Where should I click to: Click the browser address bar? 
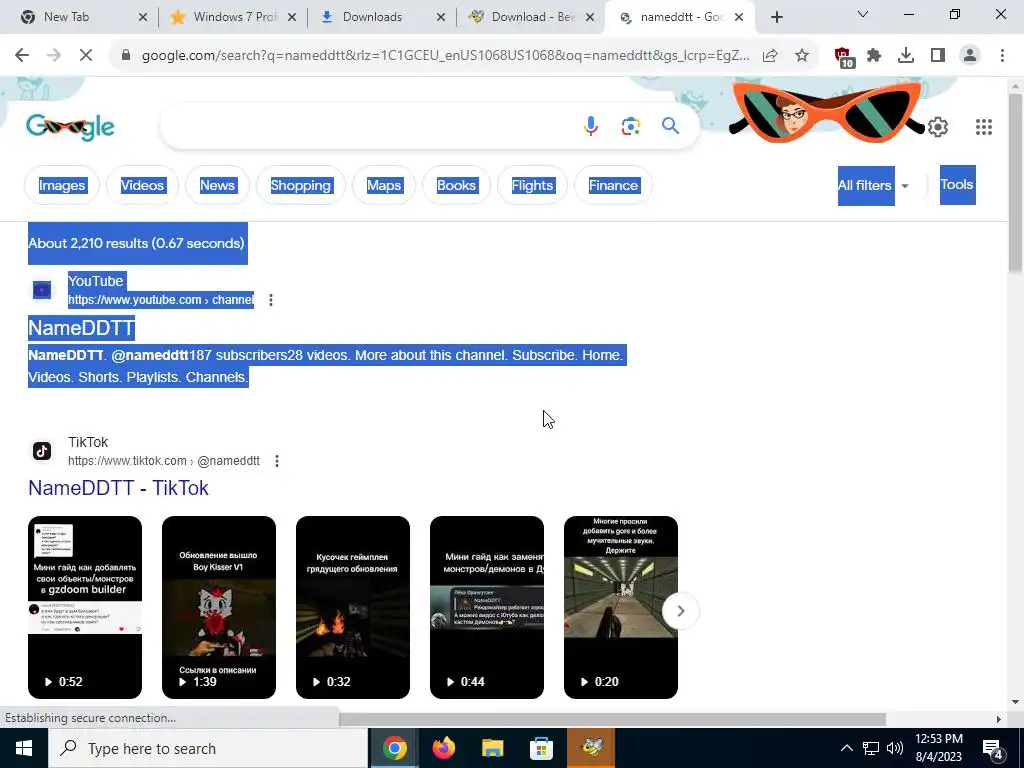(444, 56)
